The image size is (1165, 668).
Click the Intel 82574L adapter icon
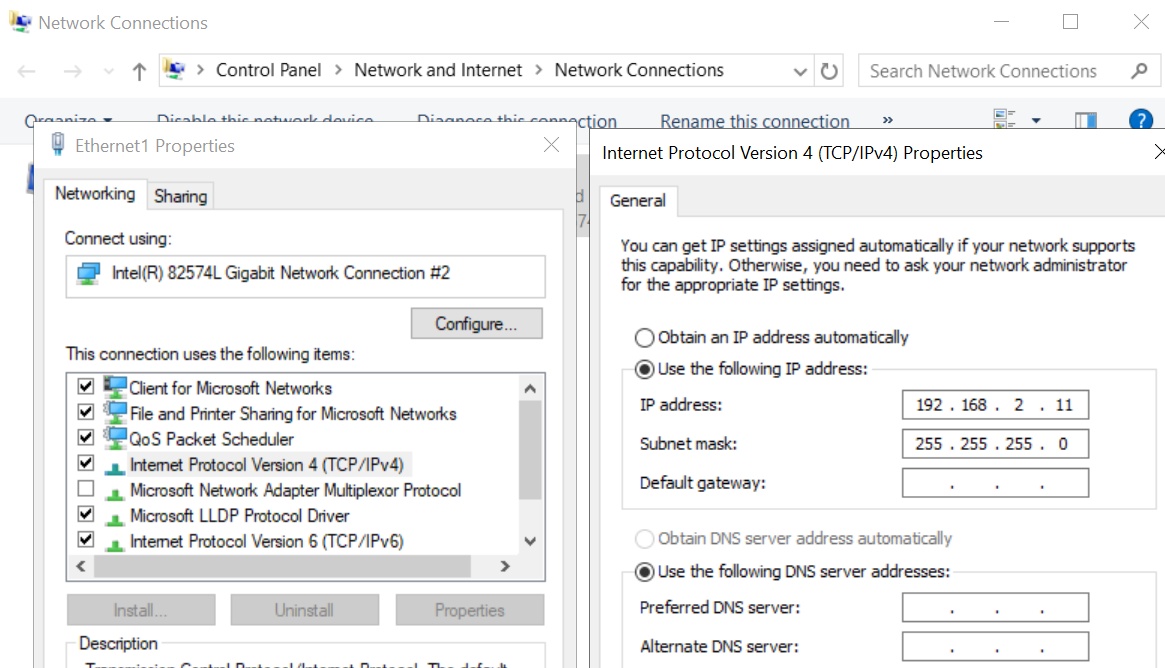coord(88,273)
